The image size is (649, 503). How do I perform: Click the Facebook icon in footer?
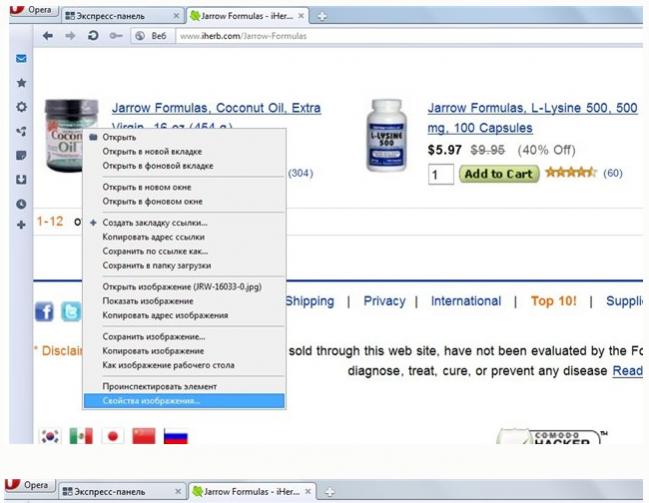[x=44, y=312]
